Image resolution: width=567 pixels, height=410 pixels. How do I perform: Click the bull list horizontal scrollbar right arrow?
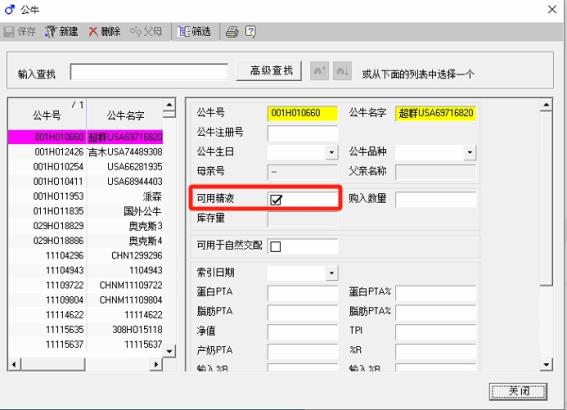click(x=156, y=364)
